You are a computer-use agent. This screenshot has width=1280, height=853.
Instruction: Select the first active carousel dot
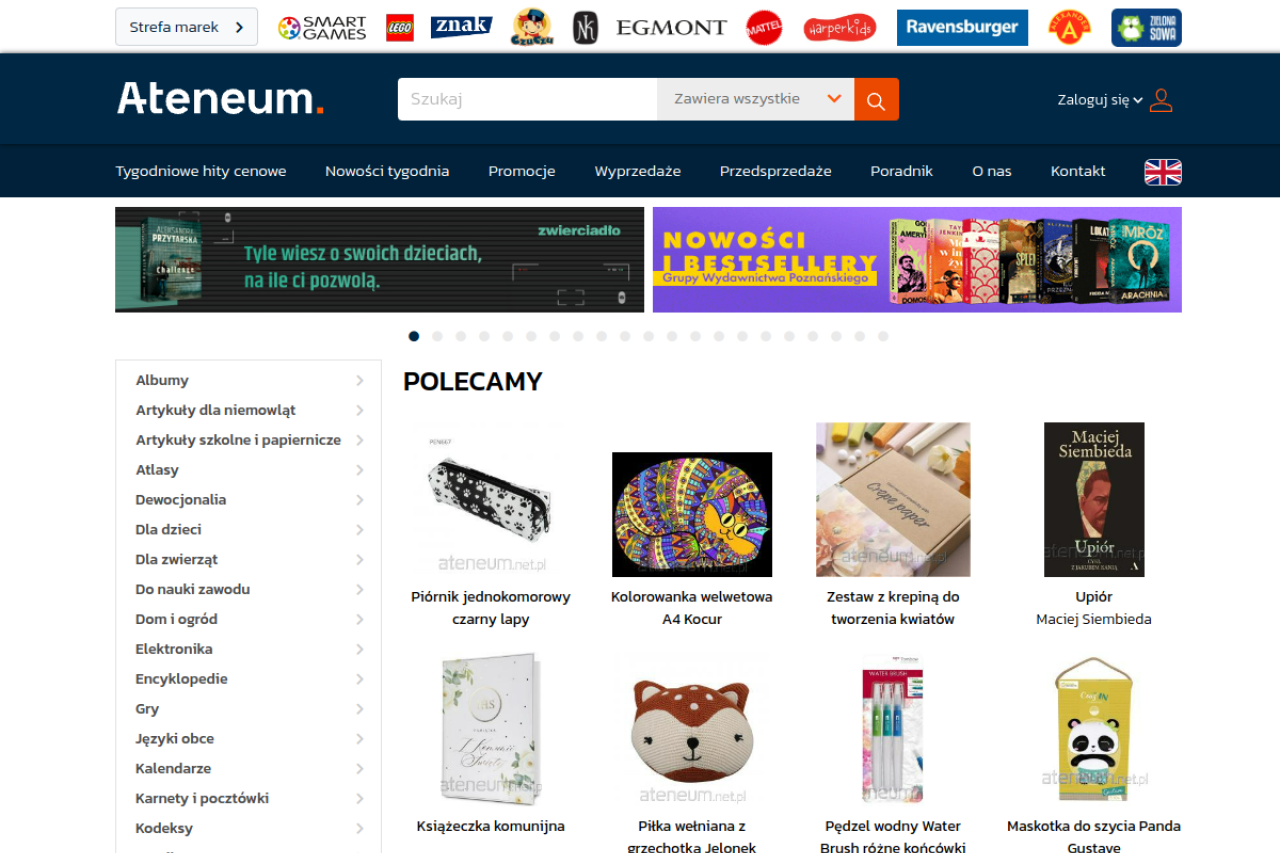(x=414, y=336)
